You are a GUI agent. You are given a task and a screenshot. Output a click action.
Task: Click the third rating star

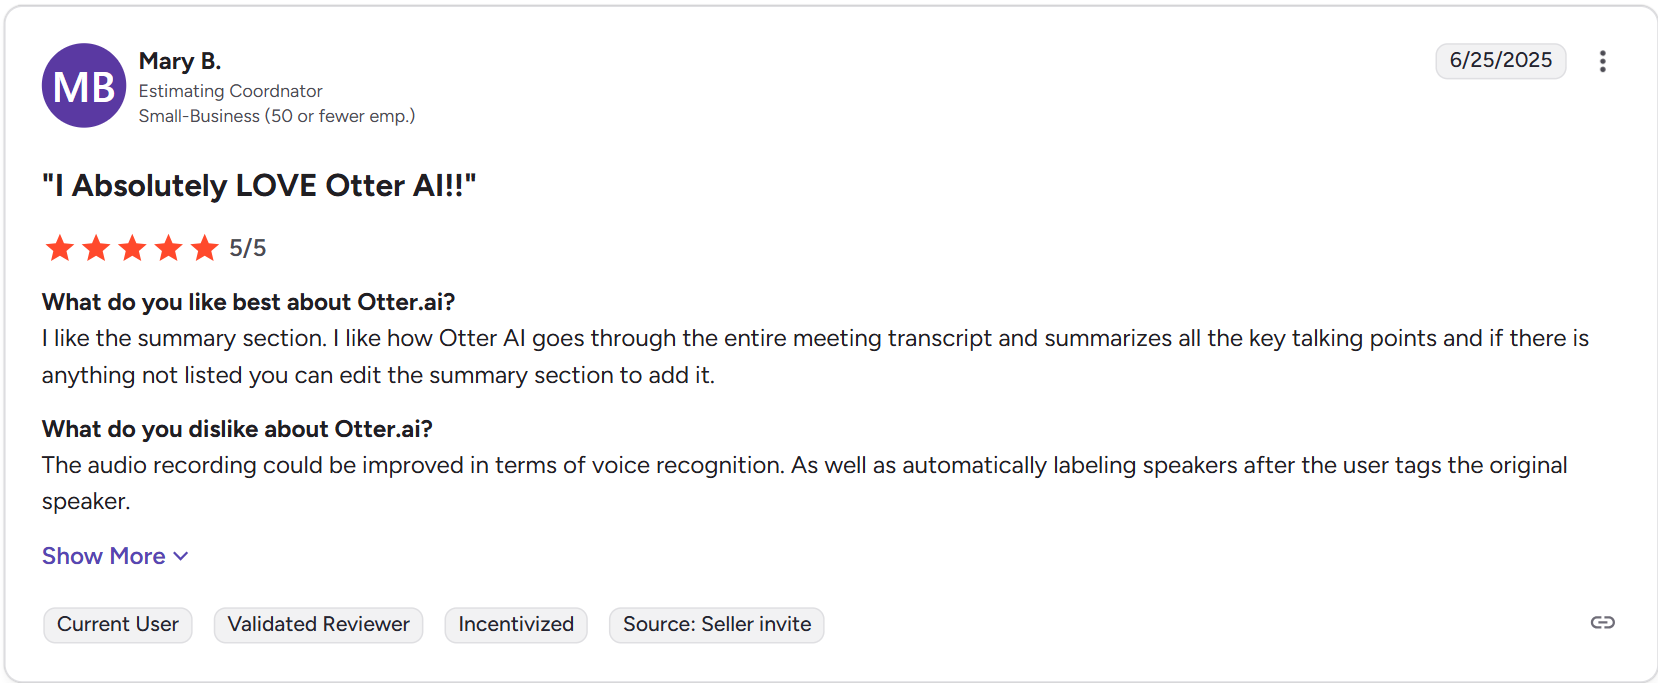click(132, 248)
